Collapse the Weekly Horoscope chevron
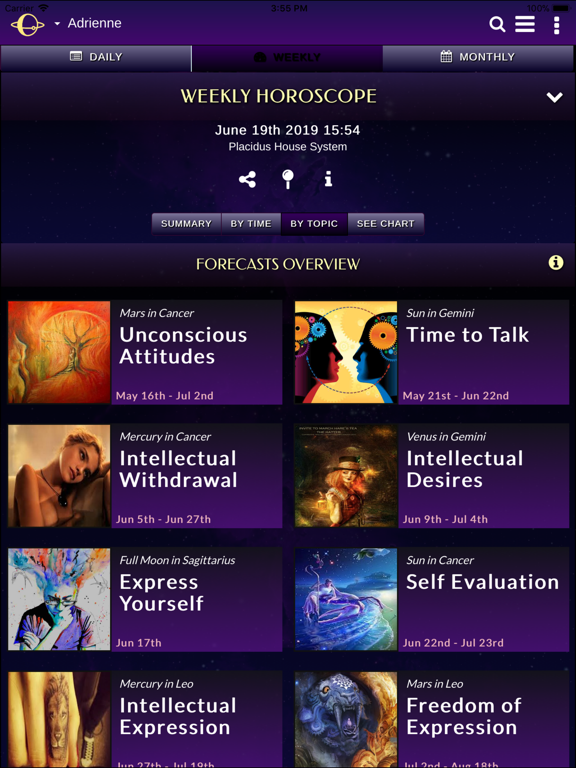 click(x=554, y=97)
